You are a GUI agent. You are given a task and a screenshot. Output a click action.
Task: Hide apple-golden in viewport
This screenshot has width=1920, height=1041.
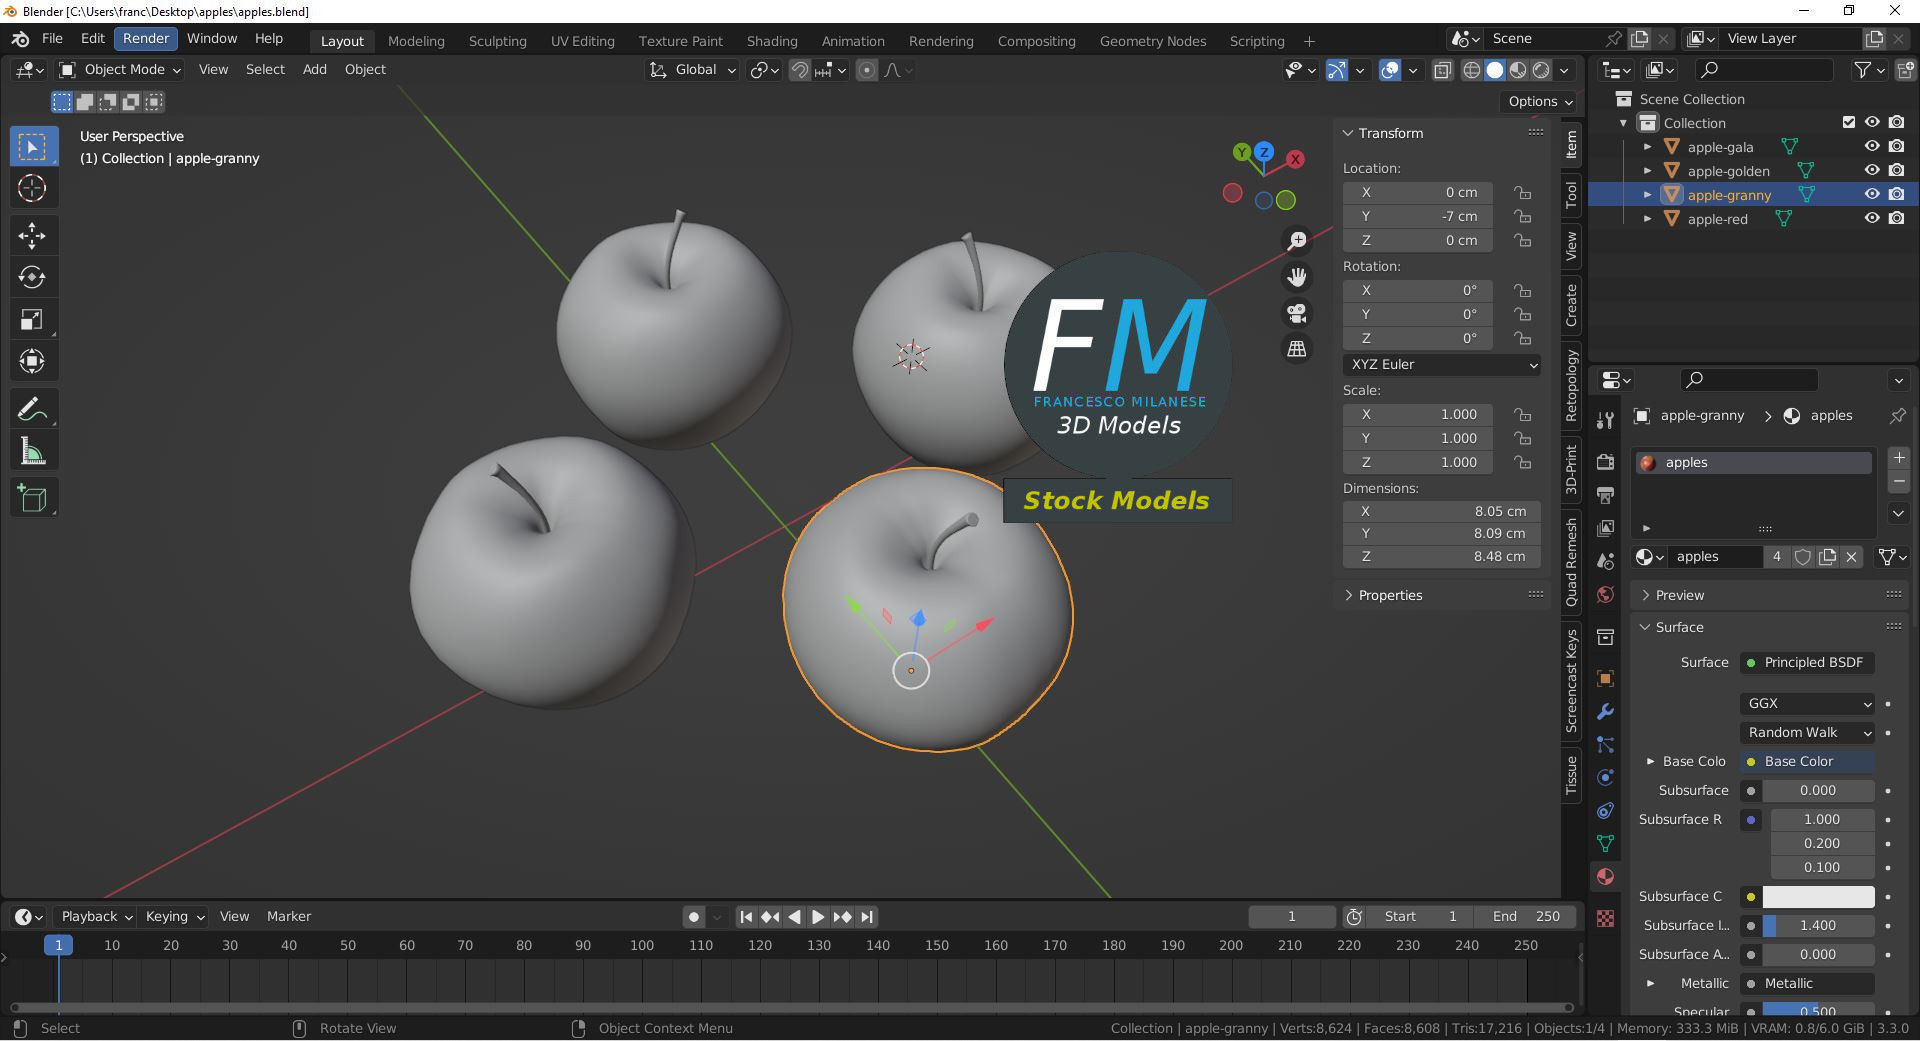(x=1872, y=170)
